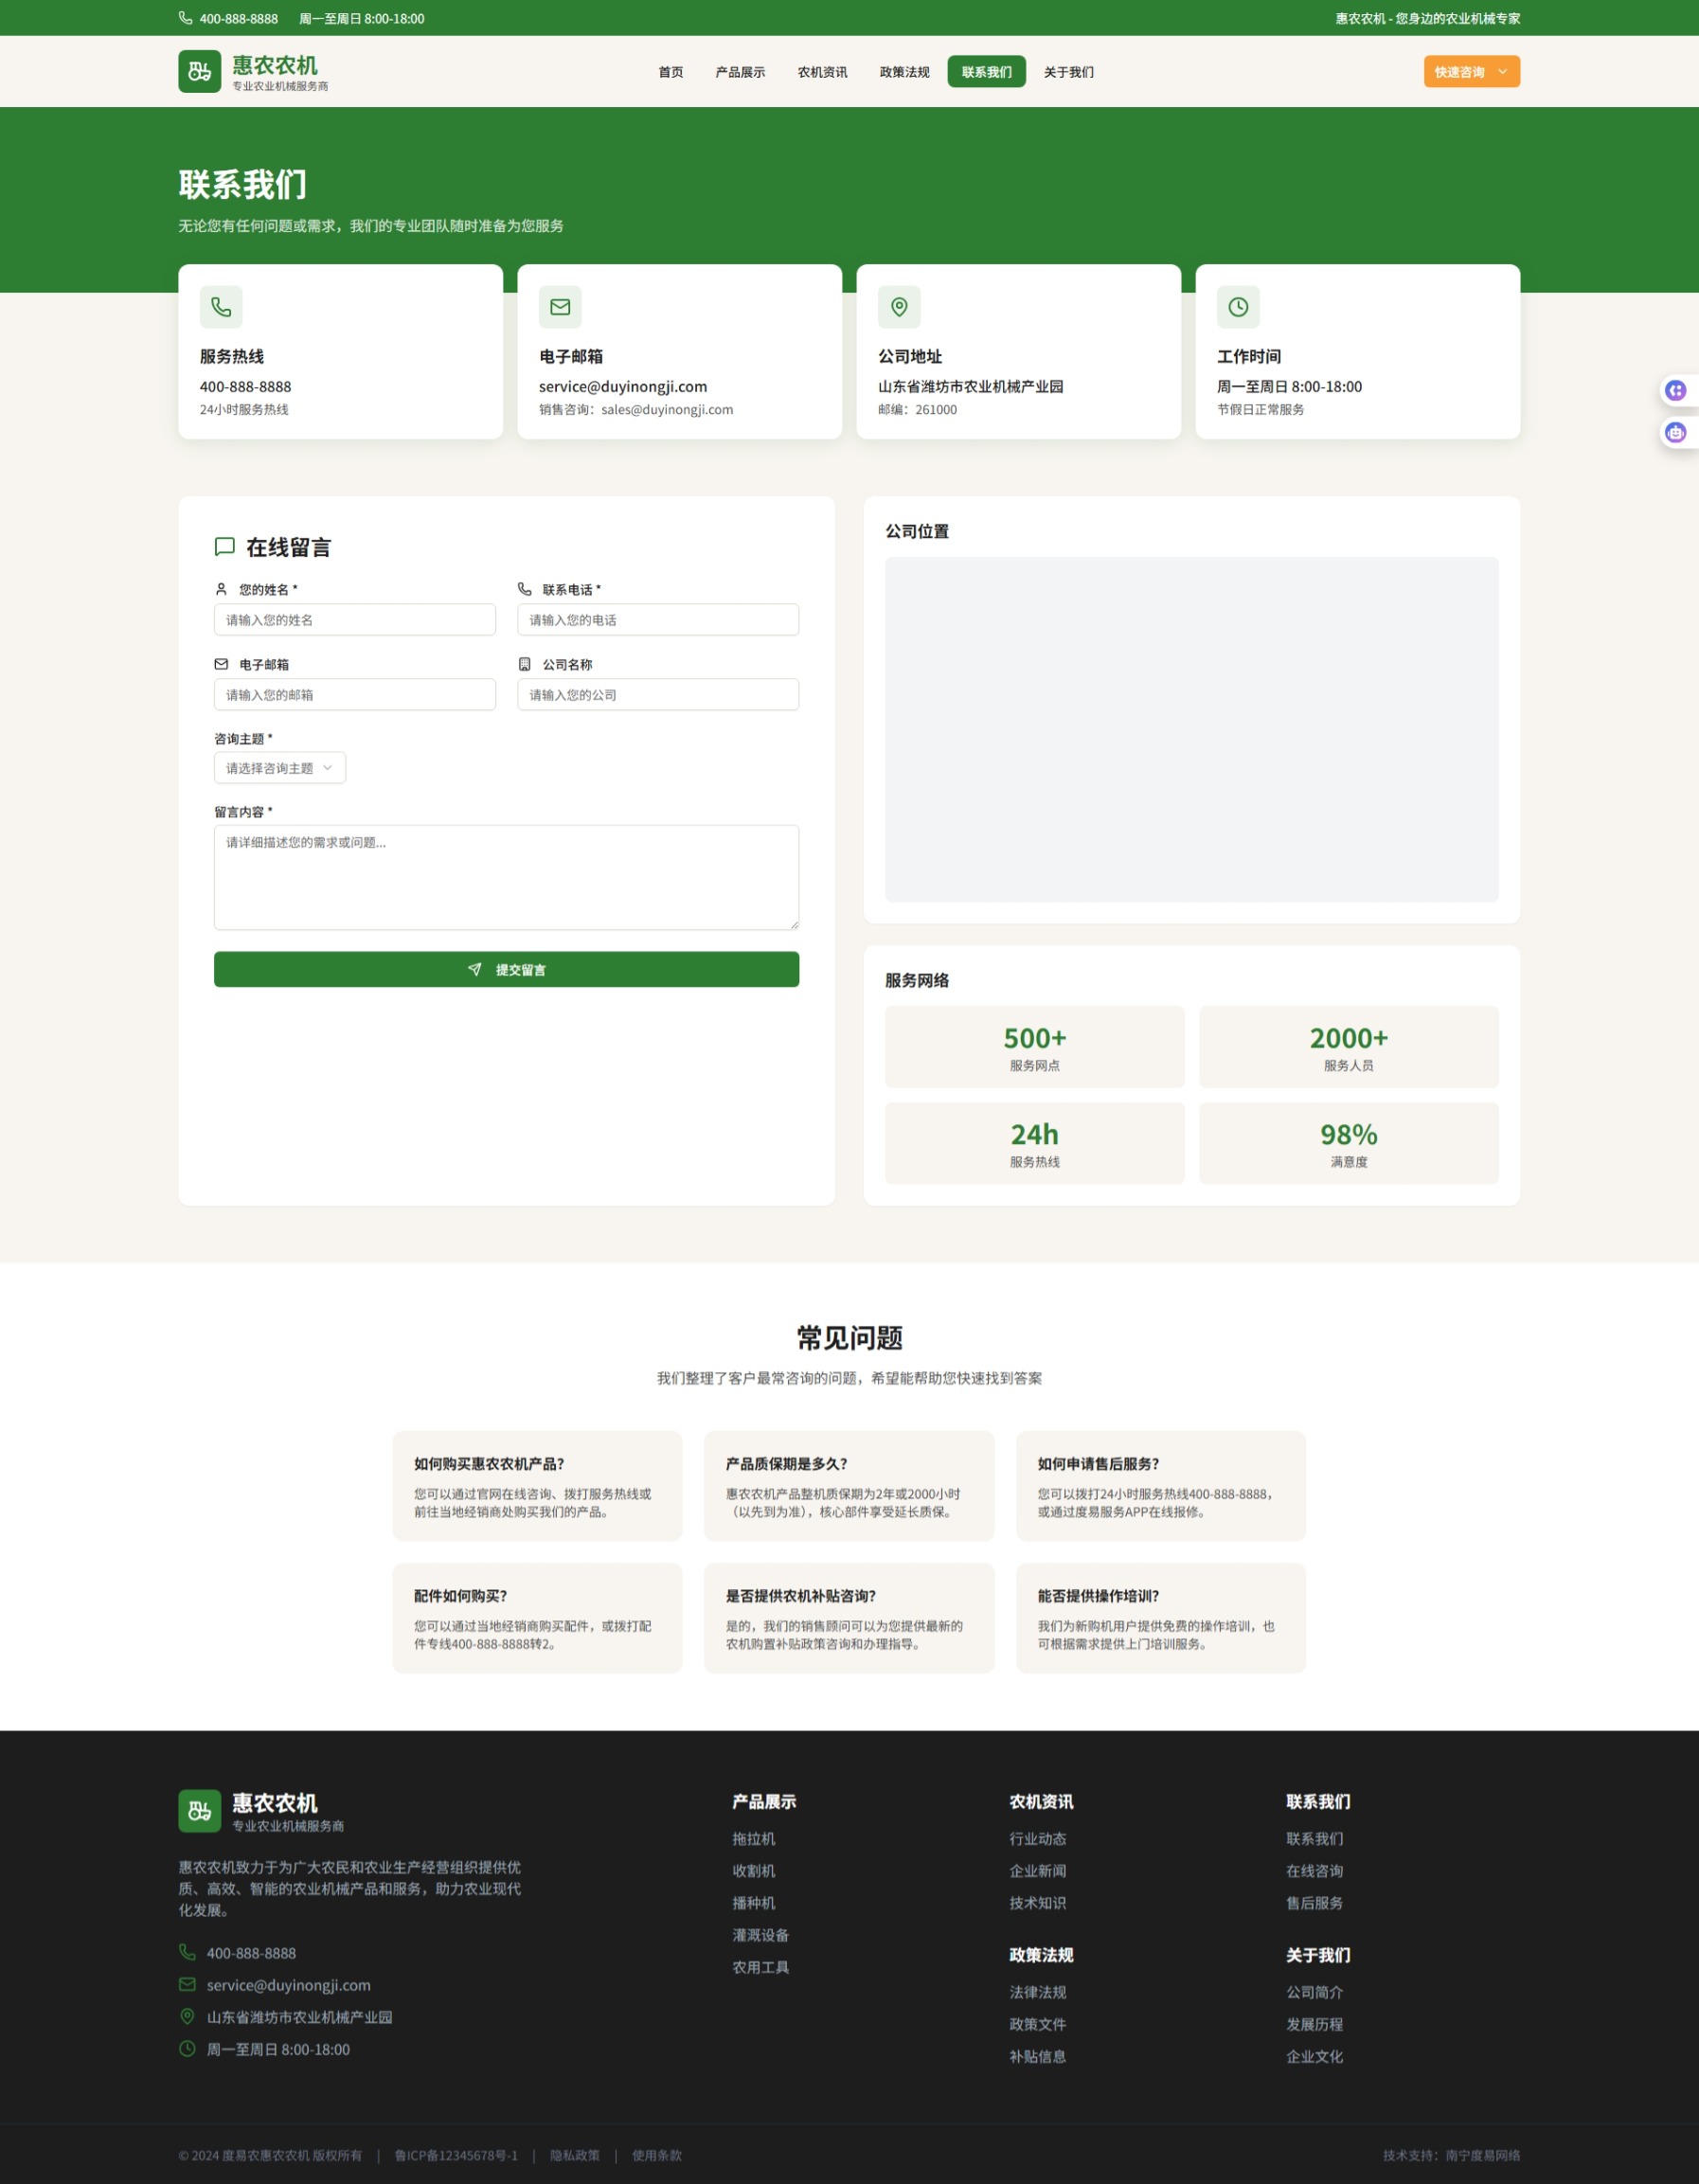The image size is (1699, 2184).
Task: Click the company location map area
Action: coord(1191,729)
